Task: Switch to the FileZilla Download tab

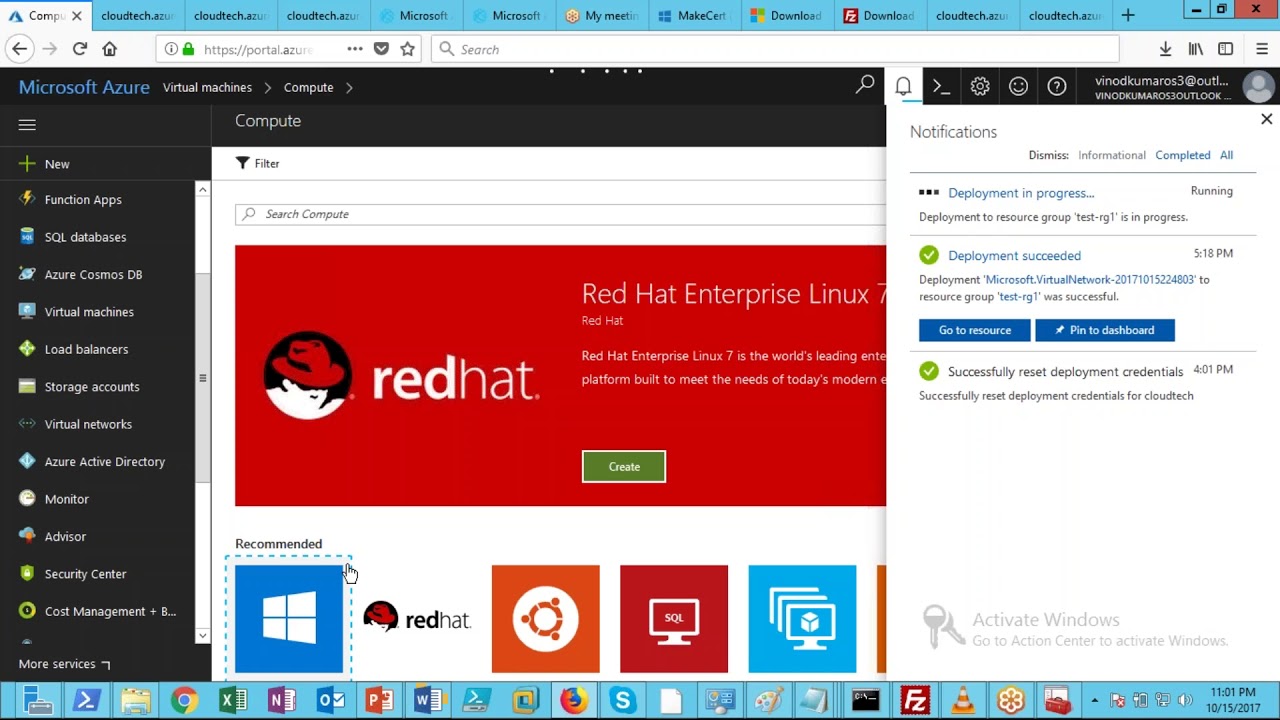Action: click(878, 15)
